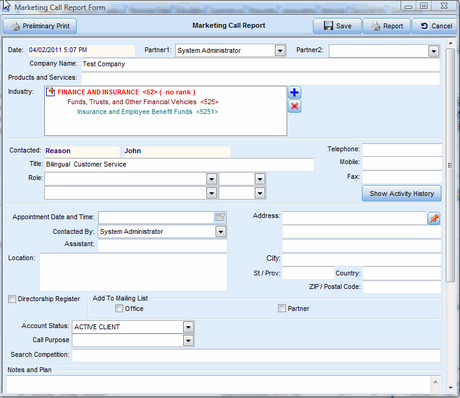Click the Products and Services field
Image resolution: width=460 pixels, height=398 pixels.
click(x=260, y=78)
